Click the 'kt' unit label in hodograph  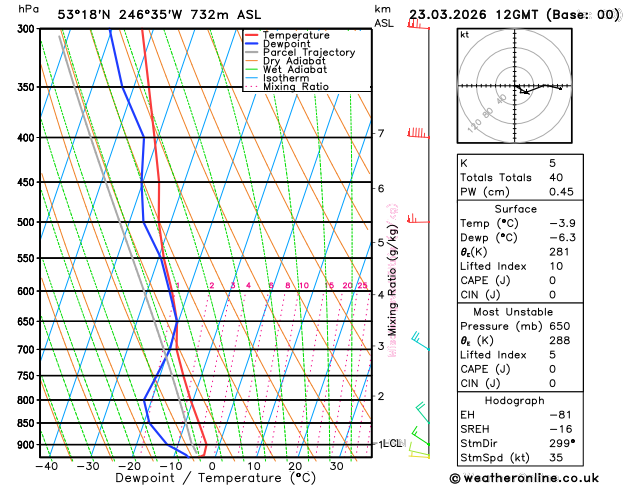(465, 35)
